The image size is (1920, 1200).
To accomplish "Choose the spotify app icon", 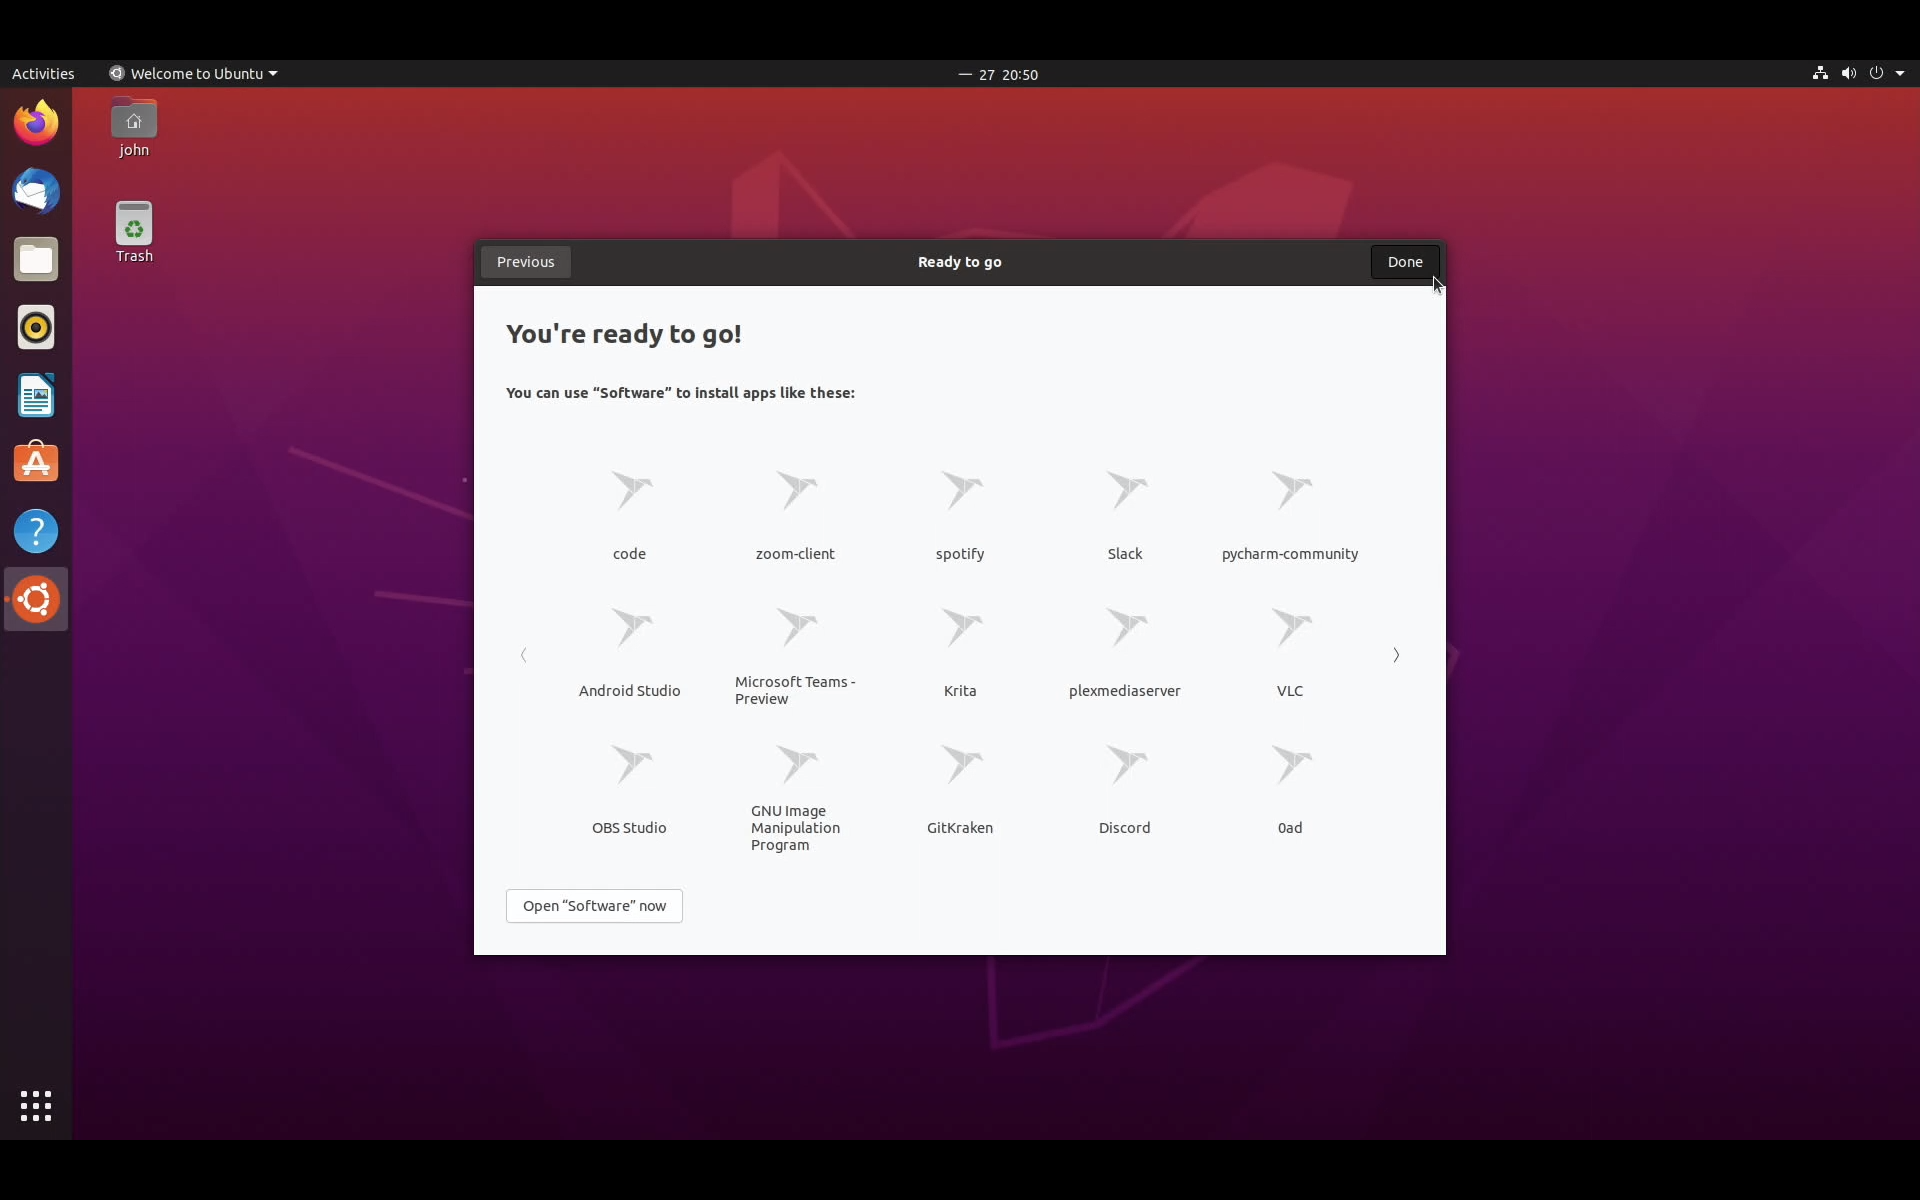I will click(x=960, y=490).
